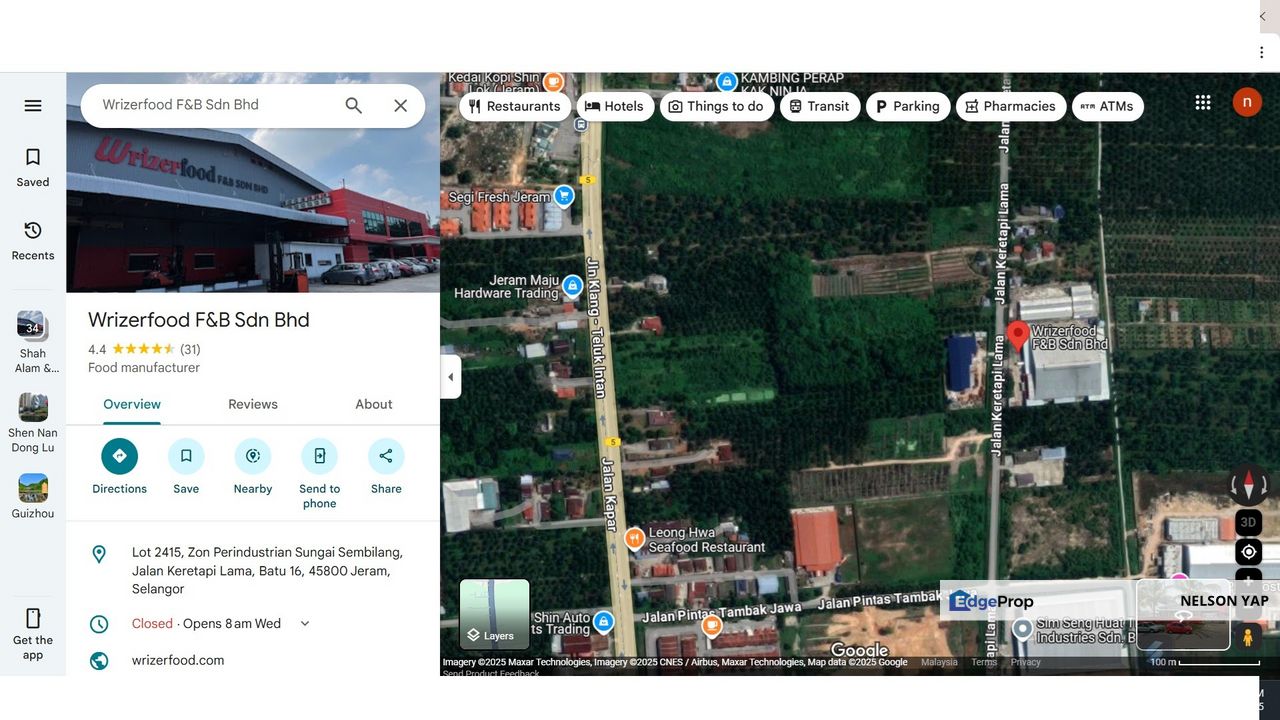The image size is (1280, 720).
Task: Open the Privacy link
Action: point(1026,662)
